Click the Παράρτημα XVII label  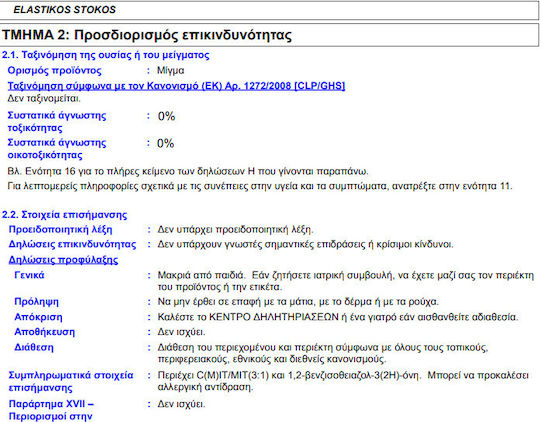coord(51,410)
